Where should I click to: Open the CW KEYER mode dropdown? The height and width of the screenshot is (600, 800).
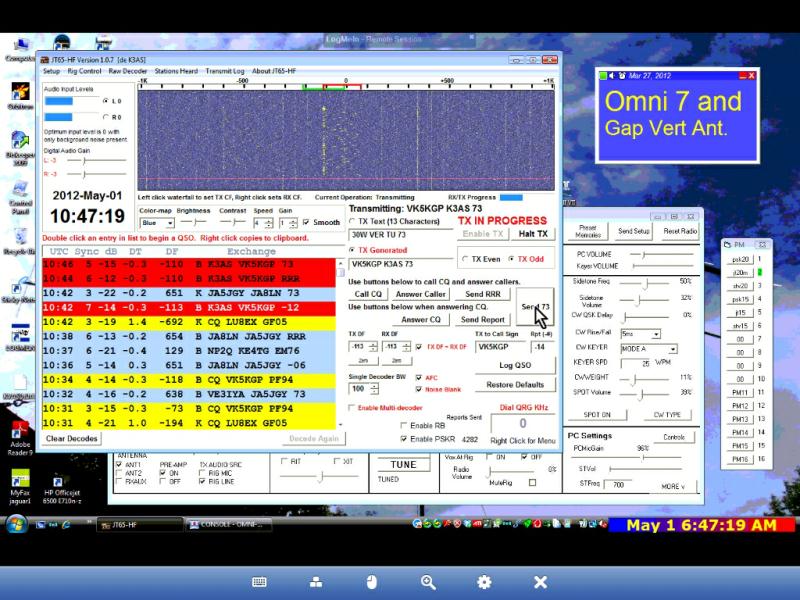click(649, 349)
